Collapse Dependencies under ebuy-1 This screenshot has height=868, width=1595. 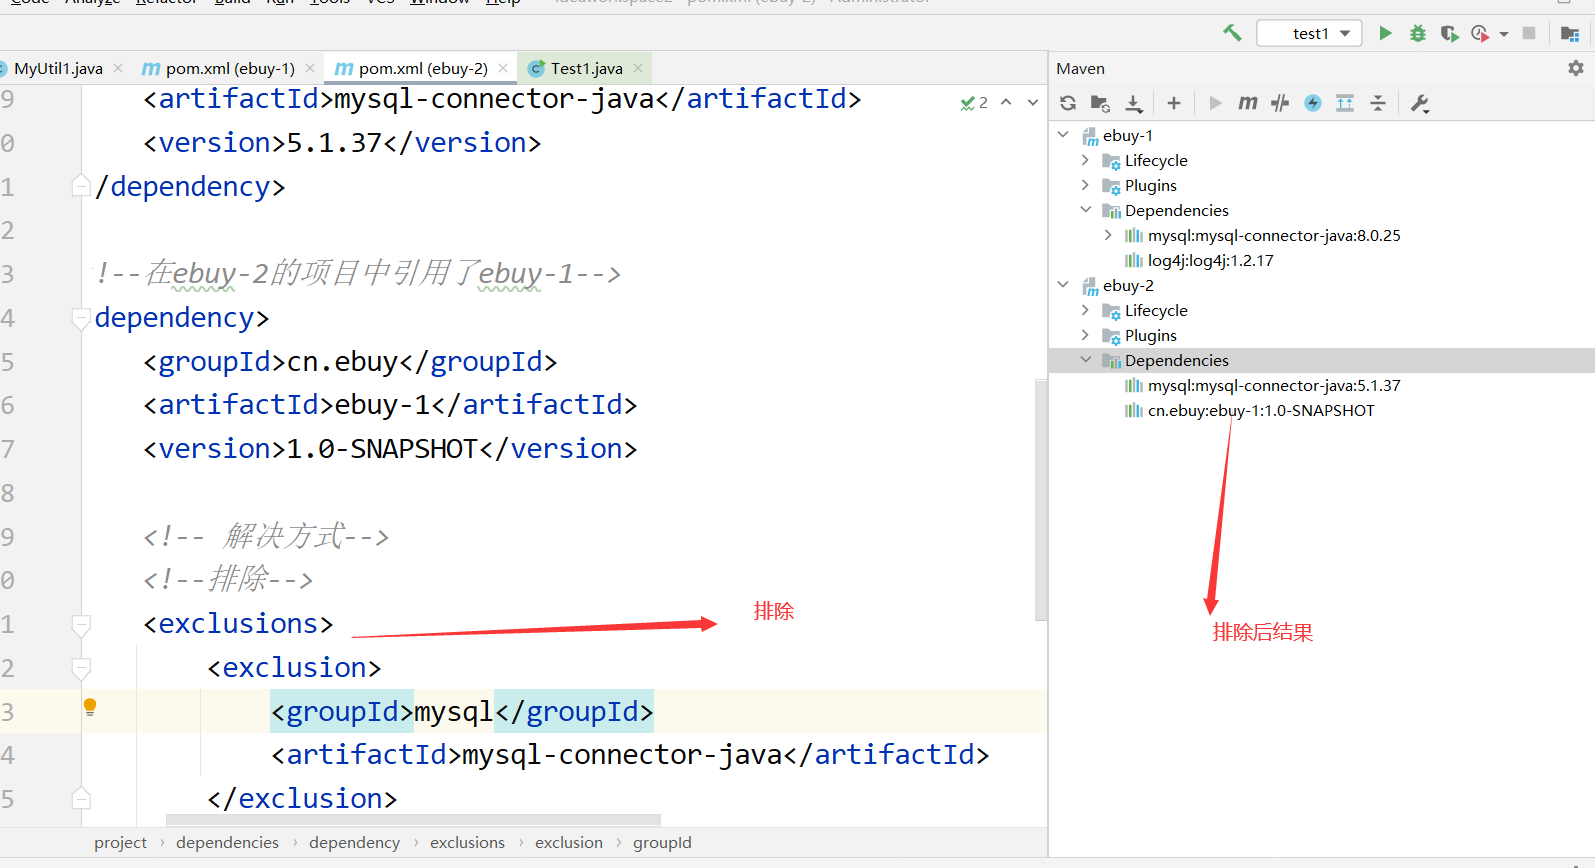1086,210
